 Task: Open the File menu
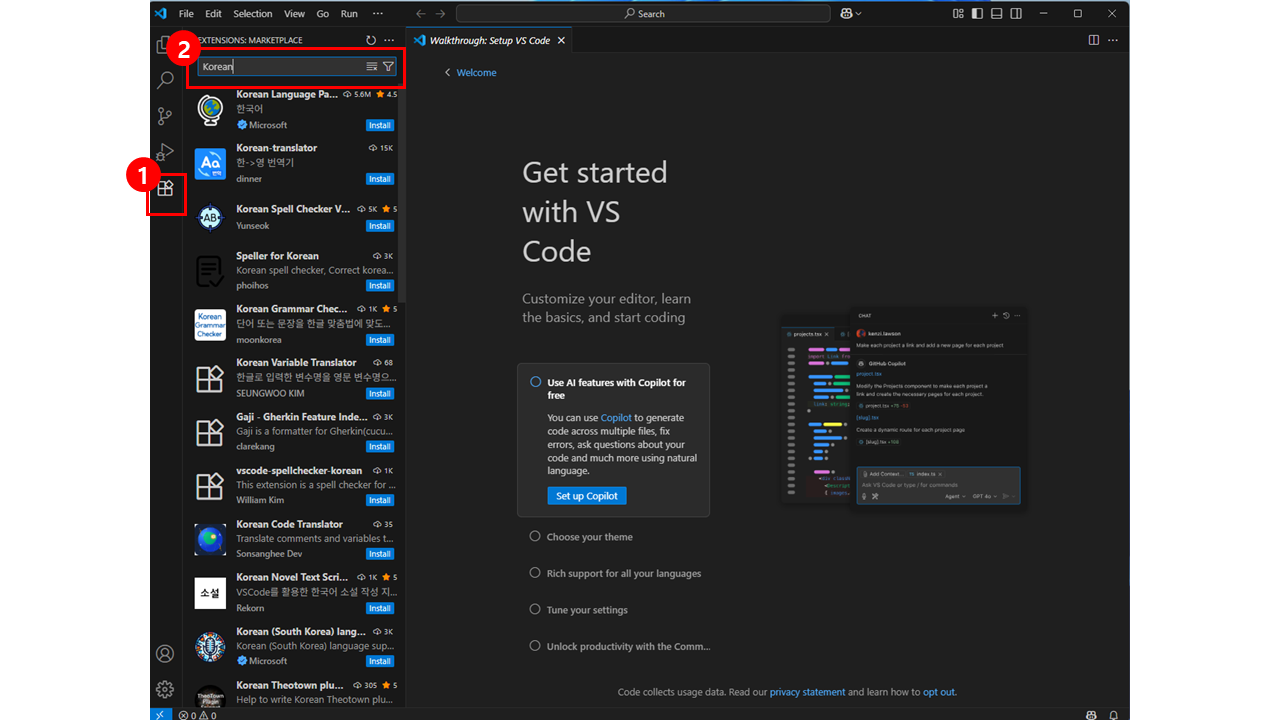pos(186,13)
